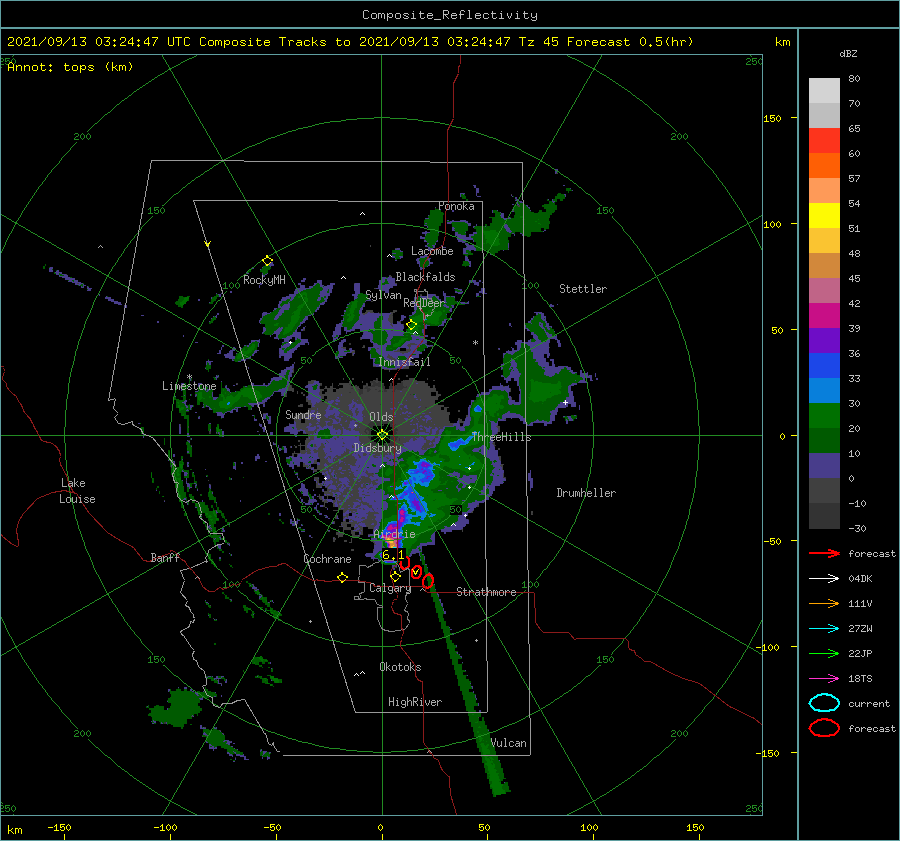Screen dimensions: 900x841
Task: Click the Cochrane city label
Action: (x=327, y=559)
